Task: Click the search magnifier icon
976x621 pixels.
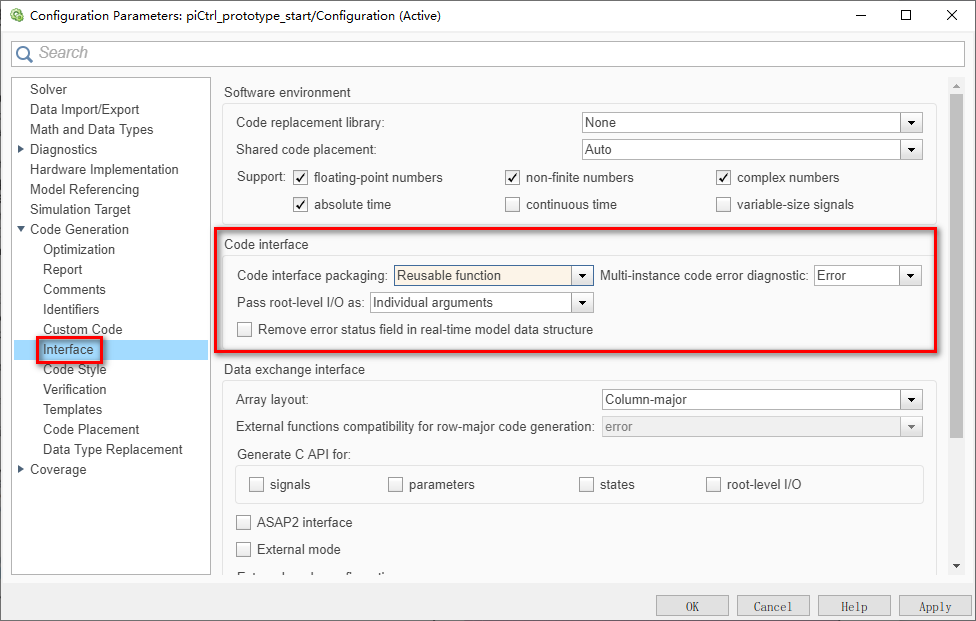Action: click(24, 52)
